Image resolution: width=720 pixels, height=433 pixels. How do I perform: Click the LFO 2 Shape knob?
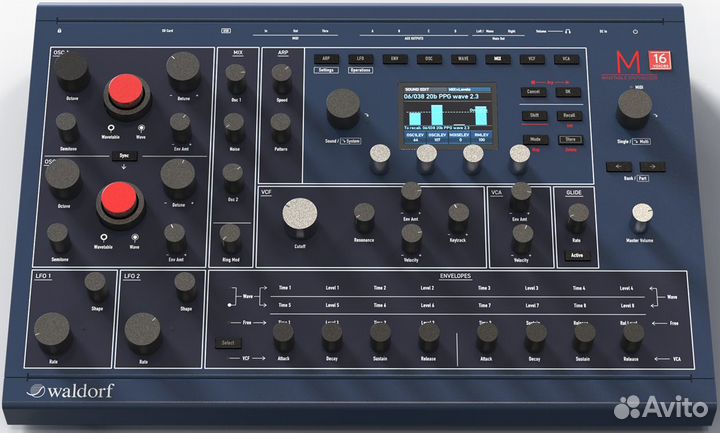[x=185, y=287]
